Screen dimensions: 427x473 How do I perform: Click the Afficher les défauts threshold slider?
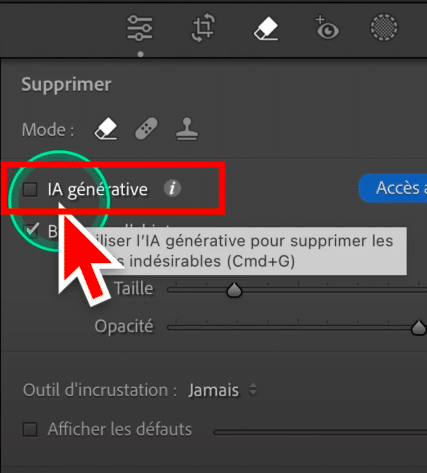pyautogui.click(x=320, y=432)
